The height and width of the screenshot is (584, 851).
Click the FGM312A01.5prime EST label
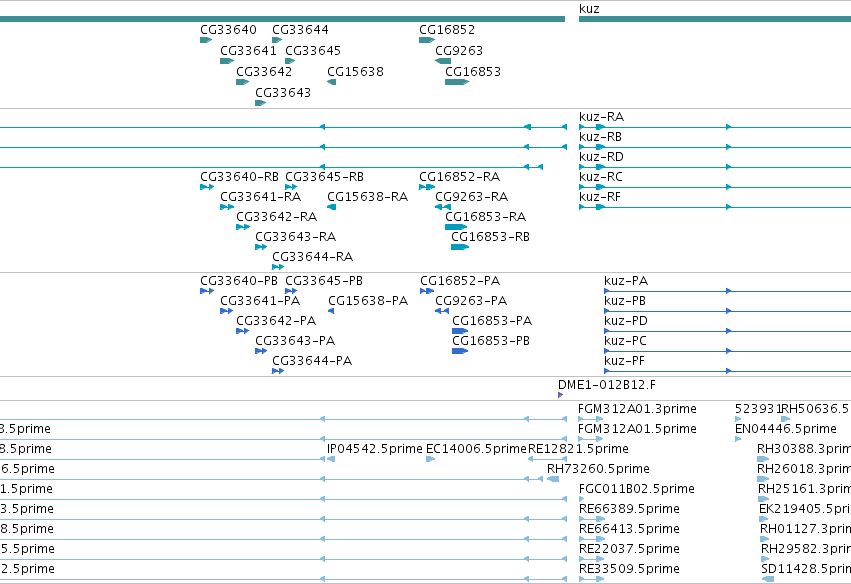(638, 429)
